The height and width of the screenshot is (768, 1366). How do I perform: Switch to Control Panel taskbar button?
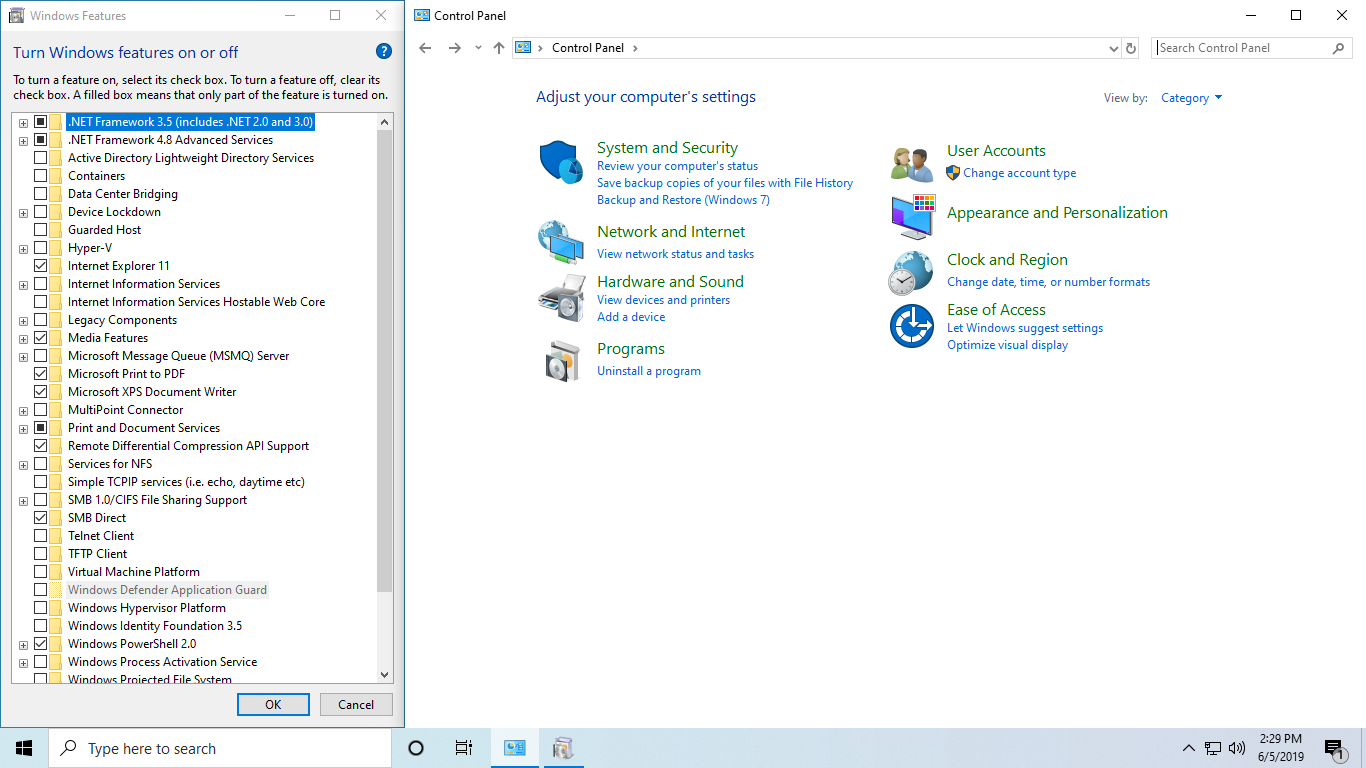coord(515,748)
